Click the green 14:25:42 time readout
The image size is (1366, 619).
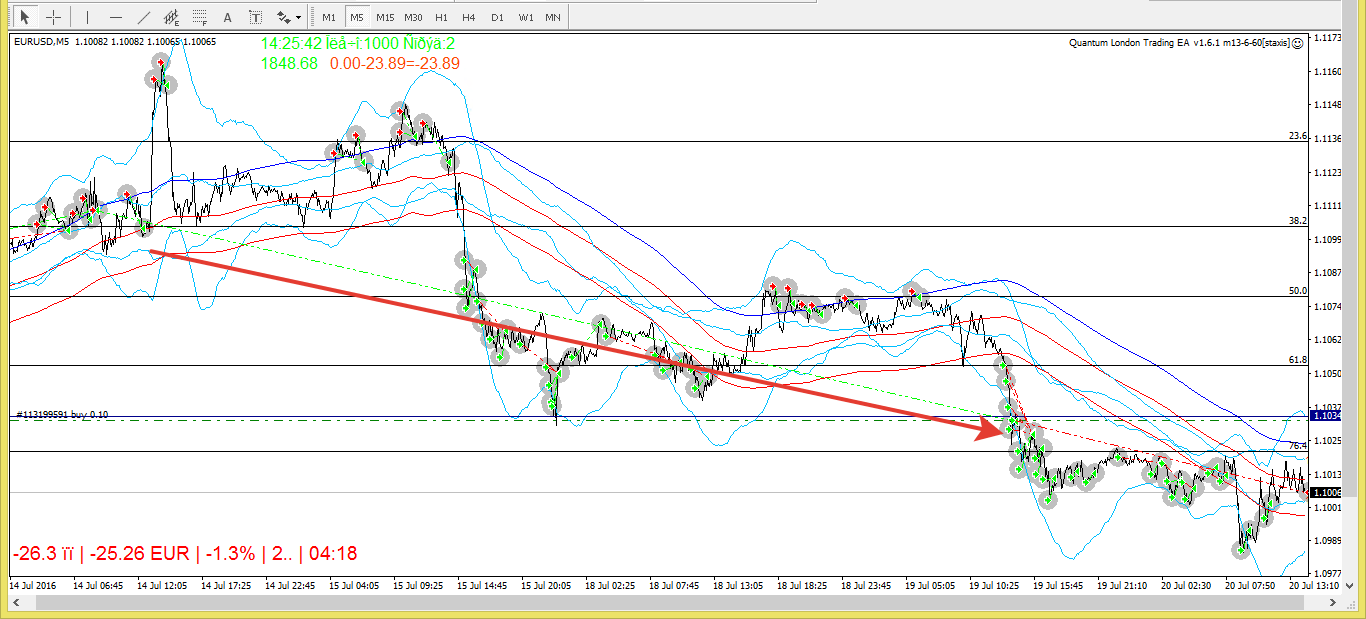point(290,44)
